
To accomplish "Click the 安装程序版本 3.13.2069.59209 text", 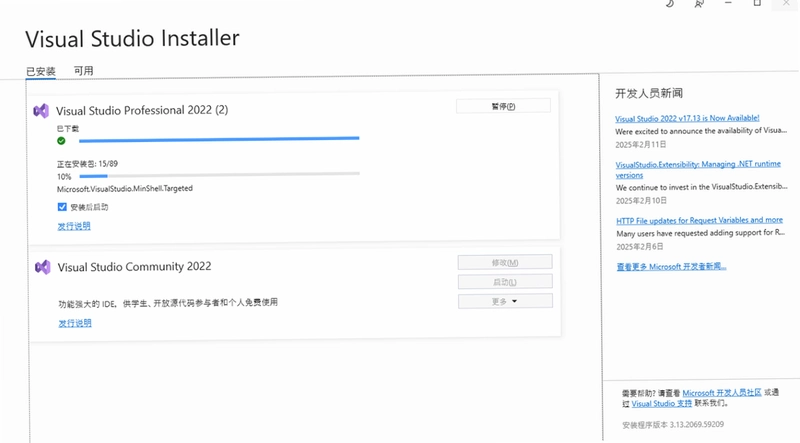I will pos(673,425).
